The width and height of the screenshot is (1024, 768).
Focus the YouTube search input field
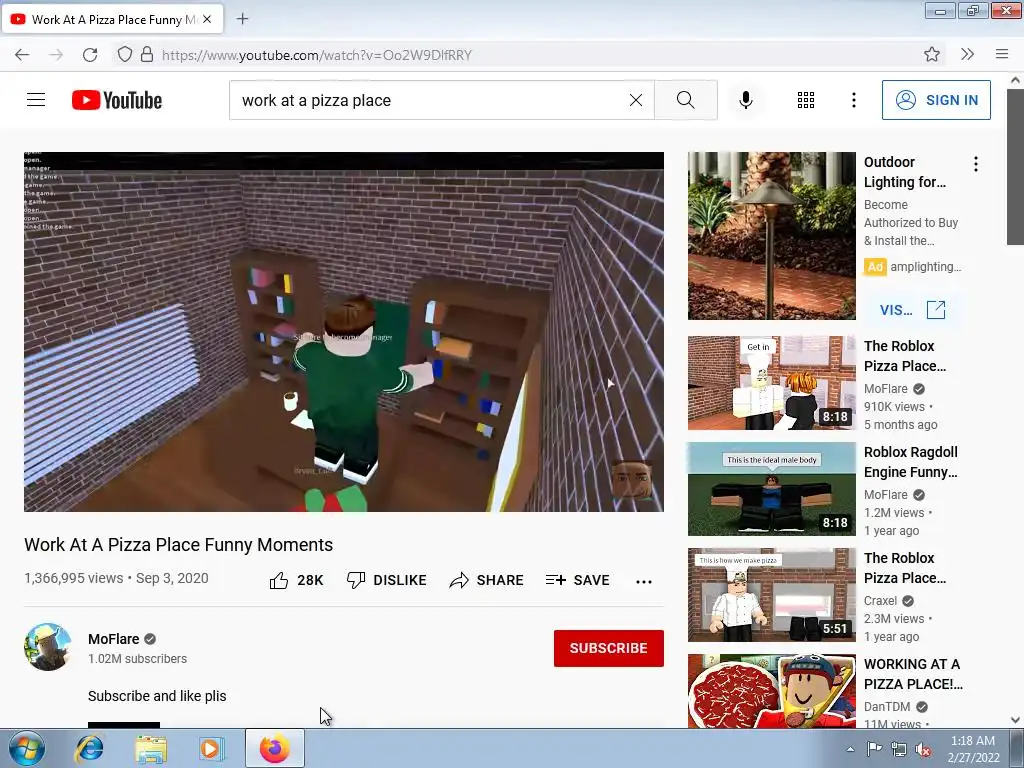pyautogui.click(x=431, y=100)
